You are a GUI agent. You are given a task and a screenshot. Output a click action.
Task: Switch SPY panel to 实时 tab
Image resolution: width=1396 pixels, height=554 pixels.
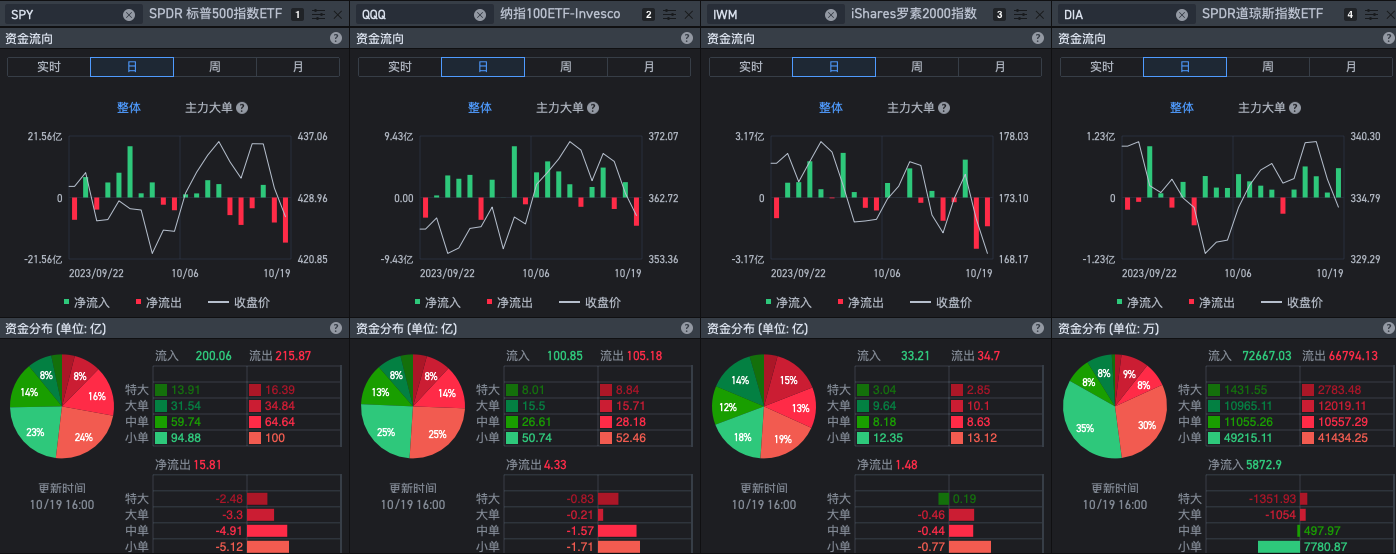coord(49,67)
